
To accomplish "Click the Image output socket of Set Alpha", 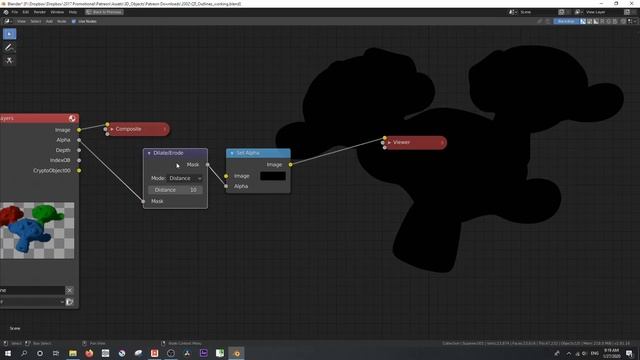I will (290, 164).
